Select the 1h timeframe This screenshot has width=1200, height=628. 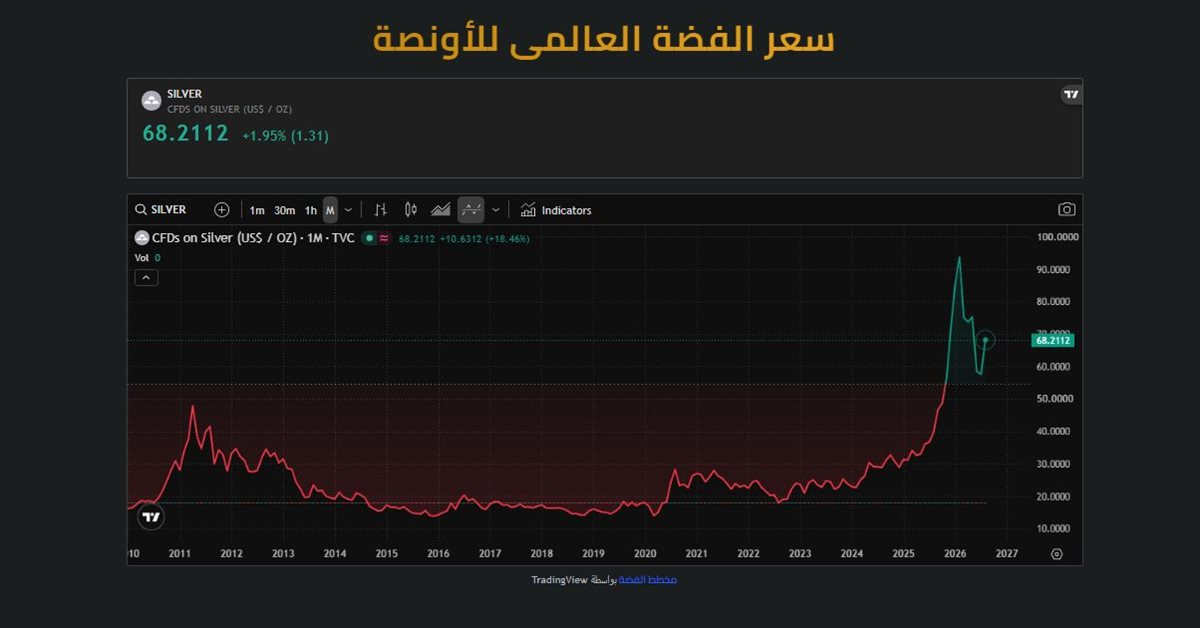click(311, 210)
